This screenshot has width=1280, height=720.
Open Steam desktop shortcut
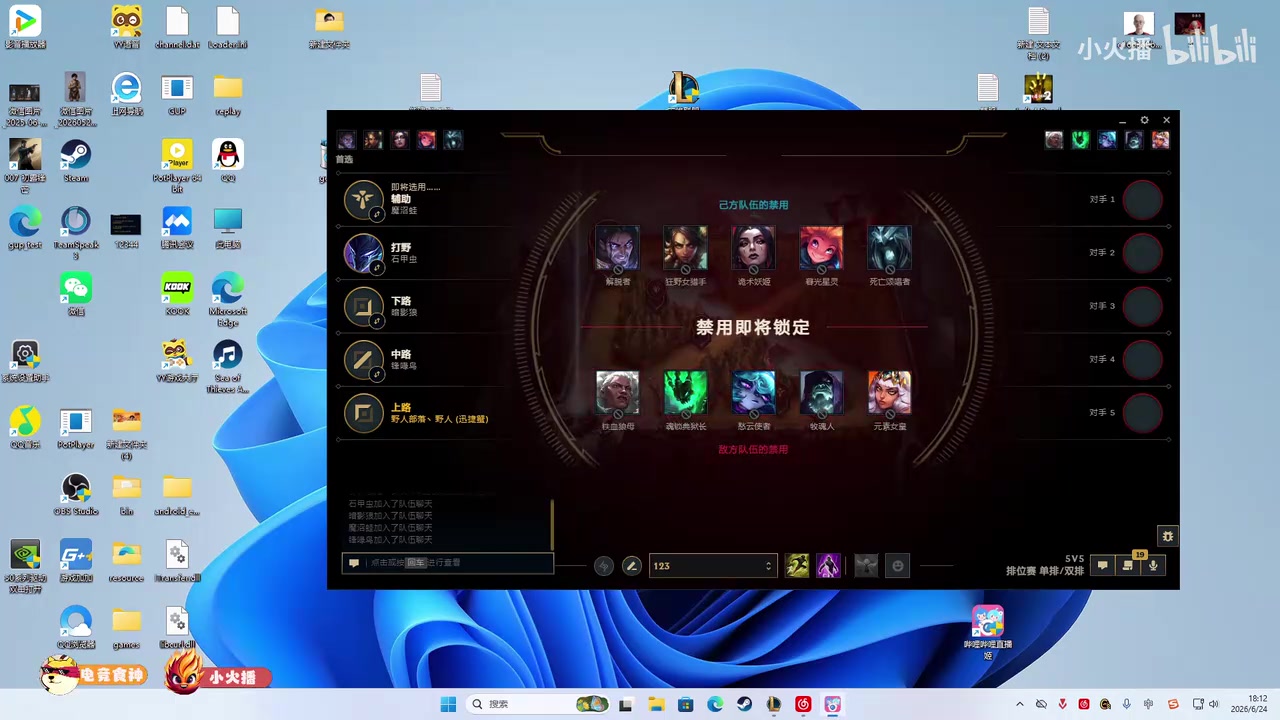(x=76, y=161)
